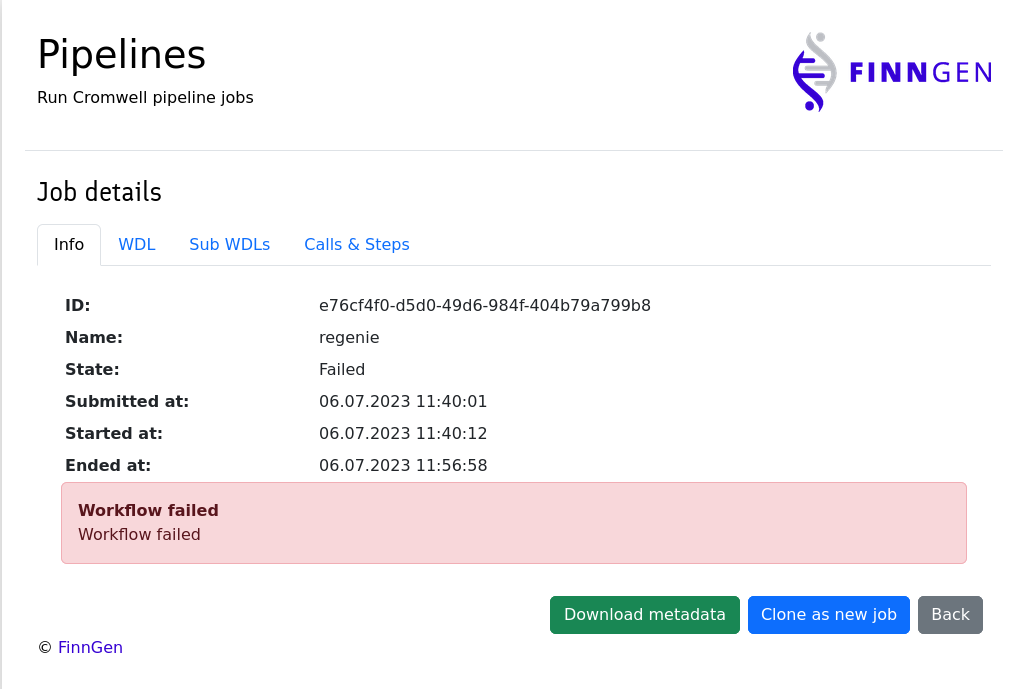Click the Failed state value
This screenshot has width=1021, height=689.
[x=342, y=370]
